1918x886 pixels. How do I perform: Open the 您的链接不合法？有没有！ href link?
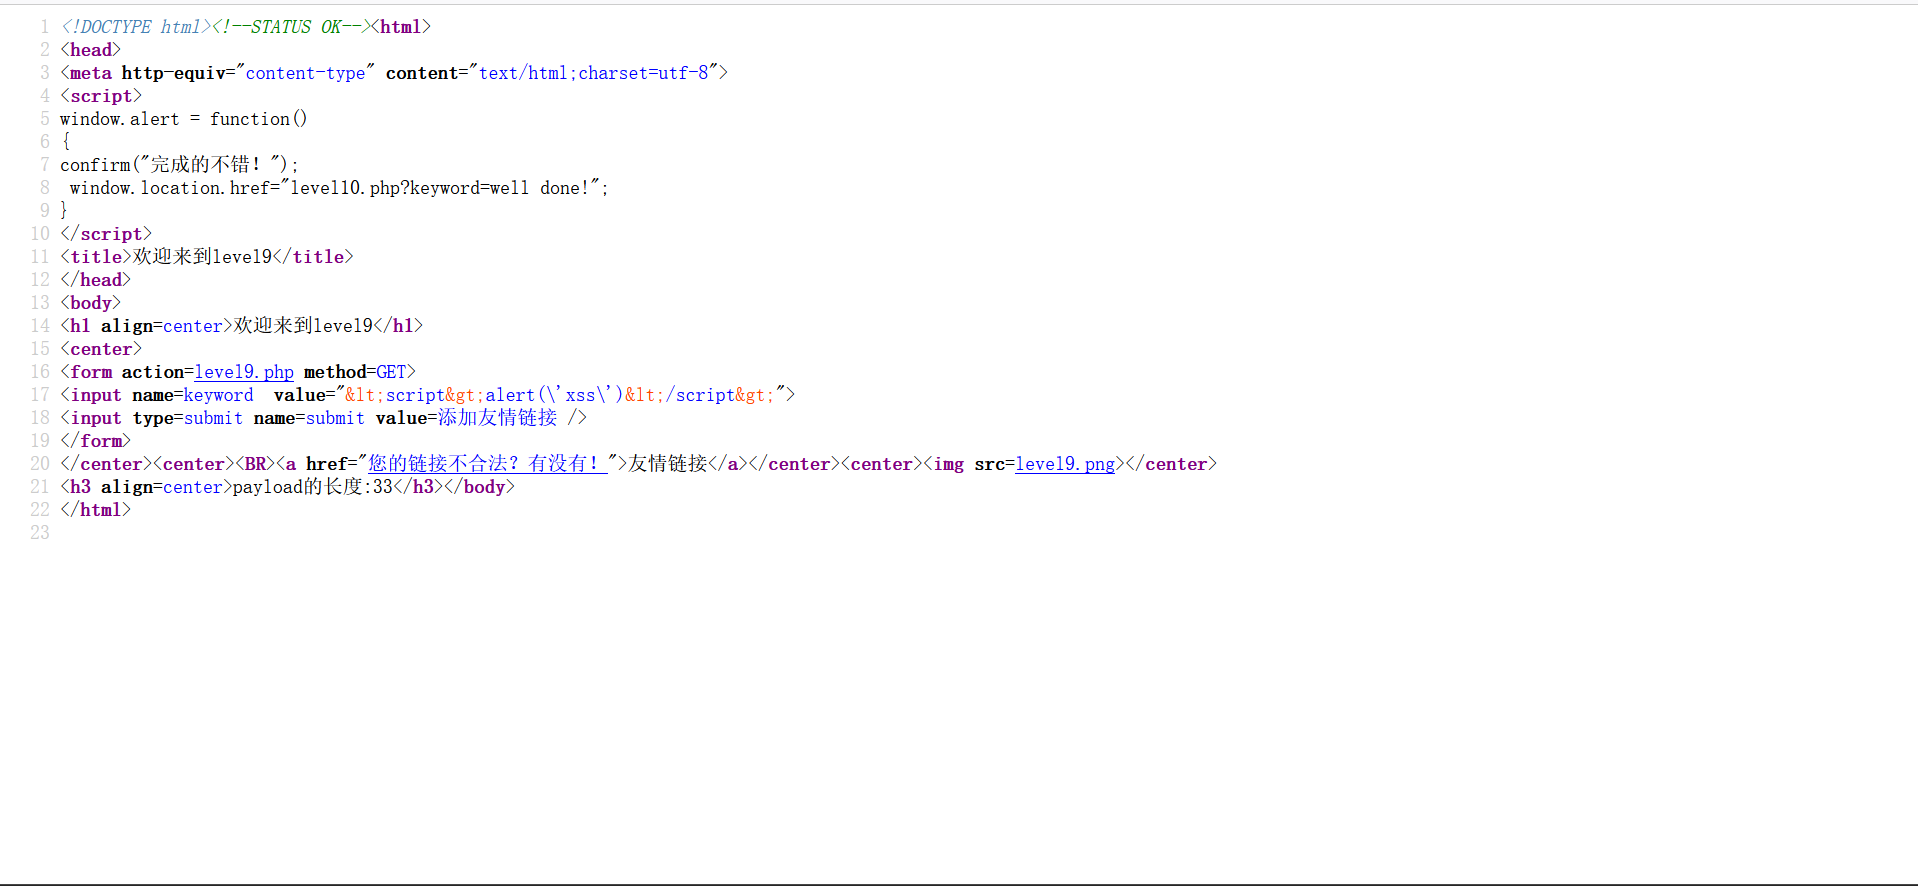click(x=487, y=464)
